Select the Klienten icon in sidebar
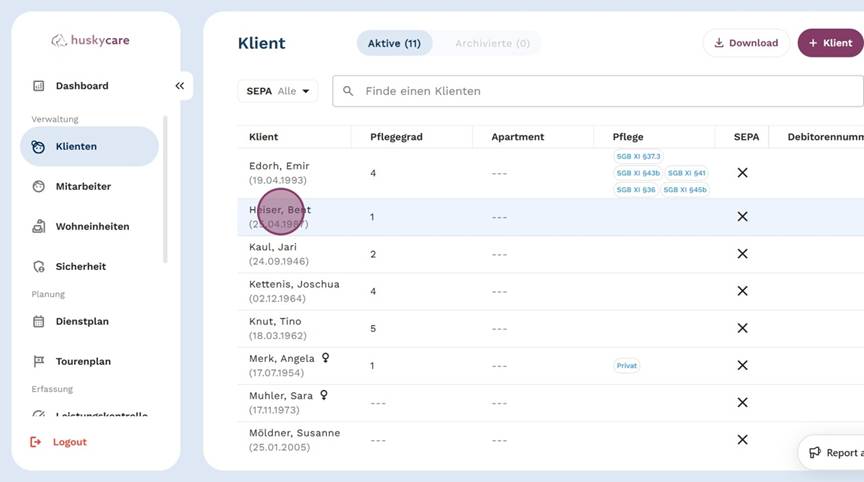The height and width of the screenshot is (482, 864). [x=38, y=146]
